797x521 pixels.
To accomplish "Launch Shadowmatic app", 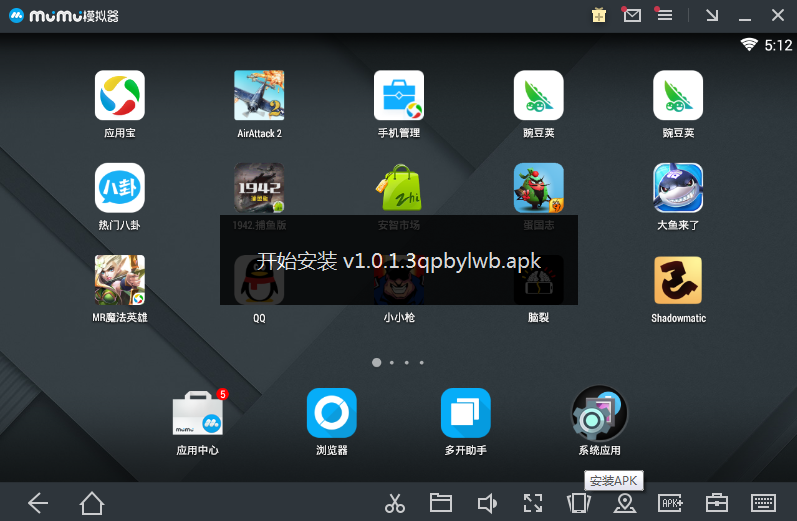I will click(x=678, y=280).
